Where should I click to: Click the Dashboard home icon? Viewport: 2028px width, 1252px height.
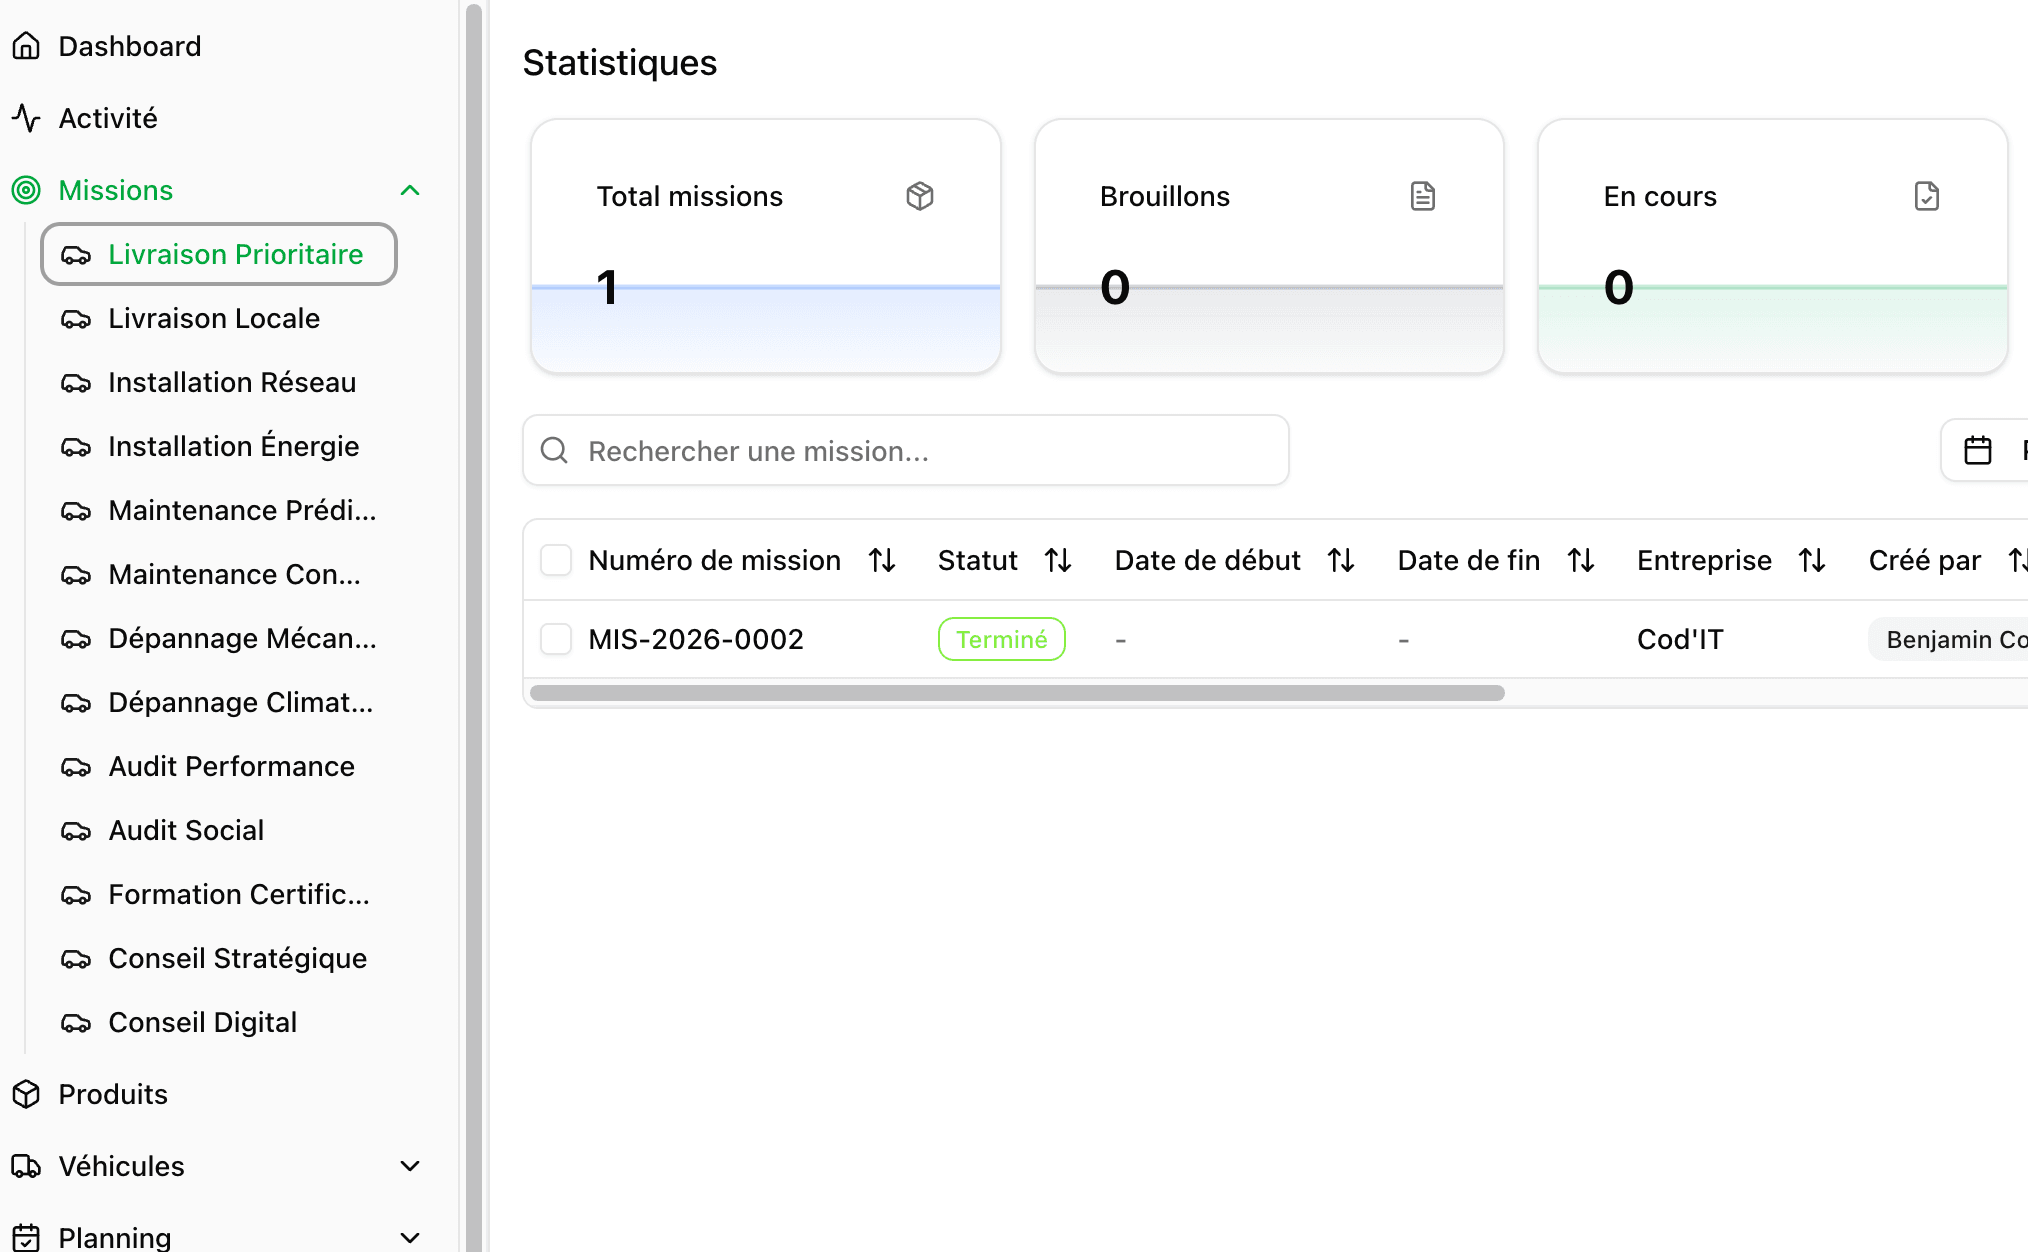26,46
